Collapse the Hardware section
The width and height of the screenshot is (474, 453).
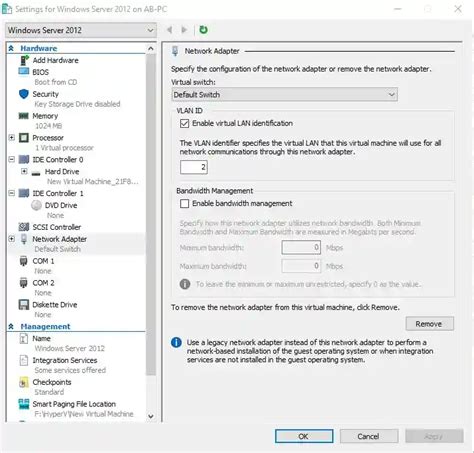pos(11,49)
